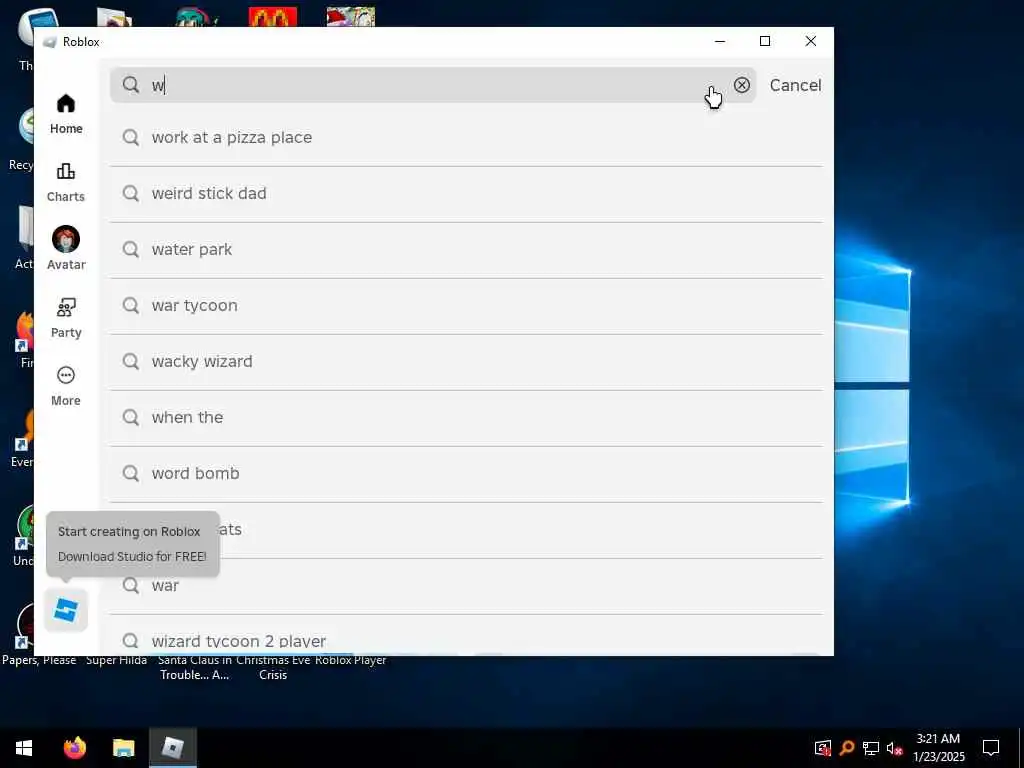The height and width of the screenshot is (768, 1024).
Task: Open the Charts section
Action: [x=66, y=182]
